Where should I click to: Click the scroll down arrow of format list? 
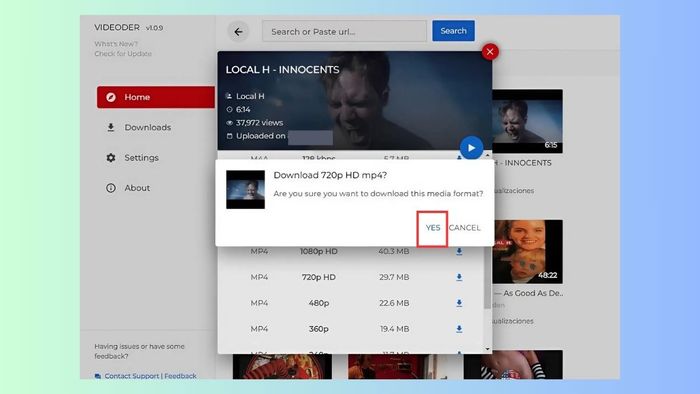487,349
